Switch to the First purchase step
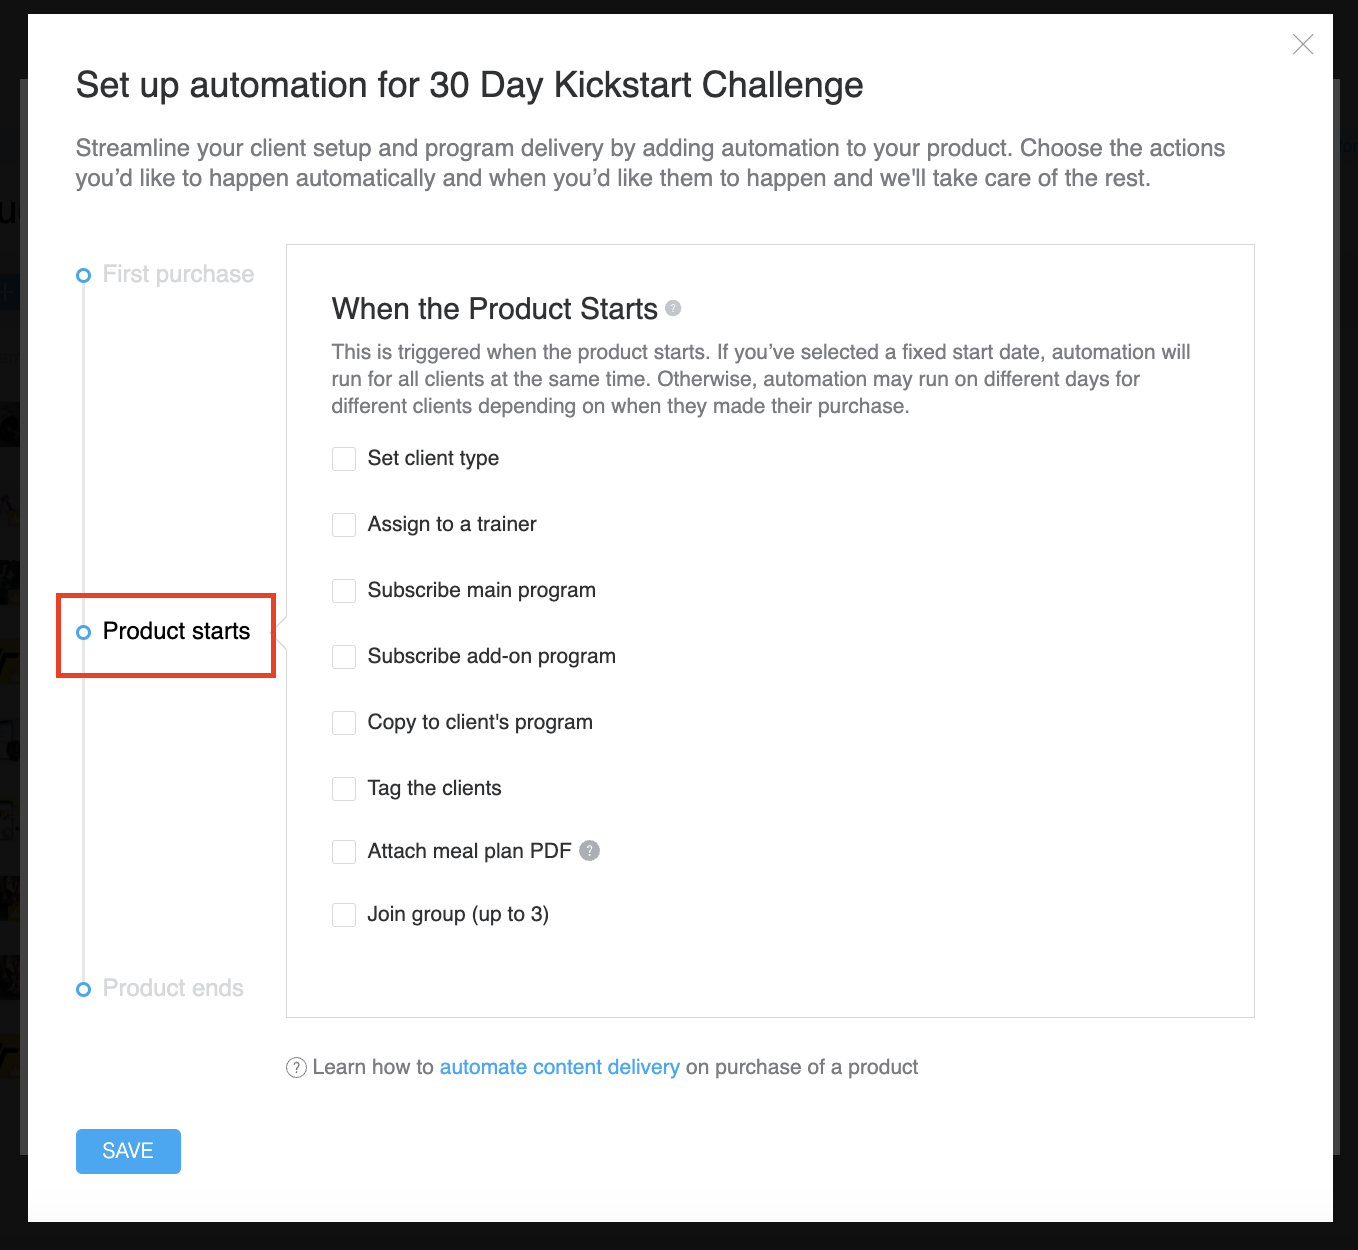 point(178,275)
